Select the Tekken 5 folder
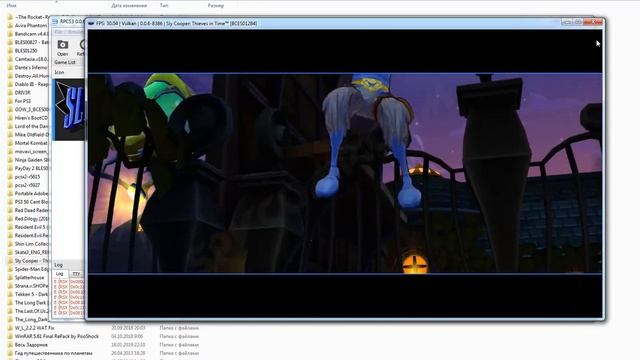Image resolution: width=640 pixels, height=360 pixels. (31, 294)
